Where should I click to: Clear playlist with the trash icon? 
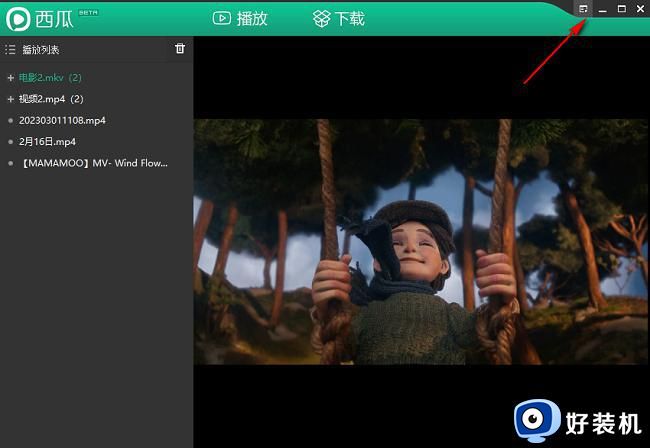[x=180, y=48]
